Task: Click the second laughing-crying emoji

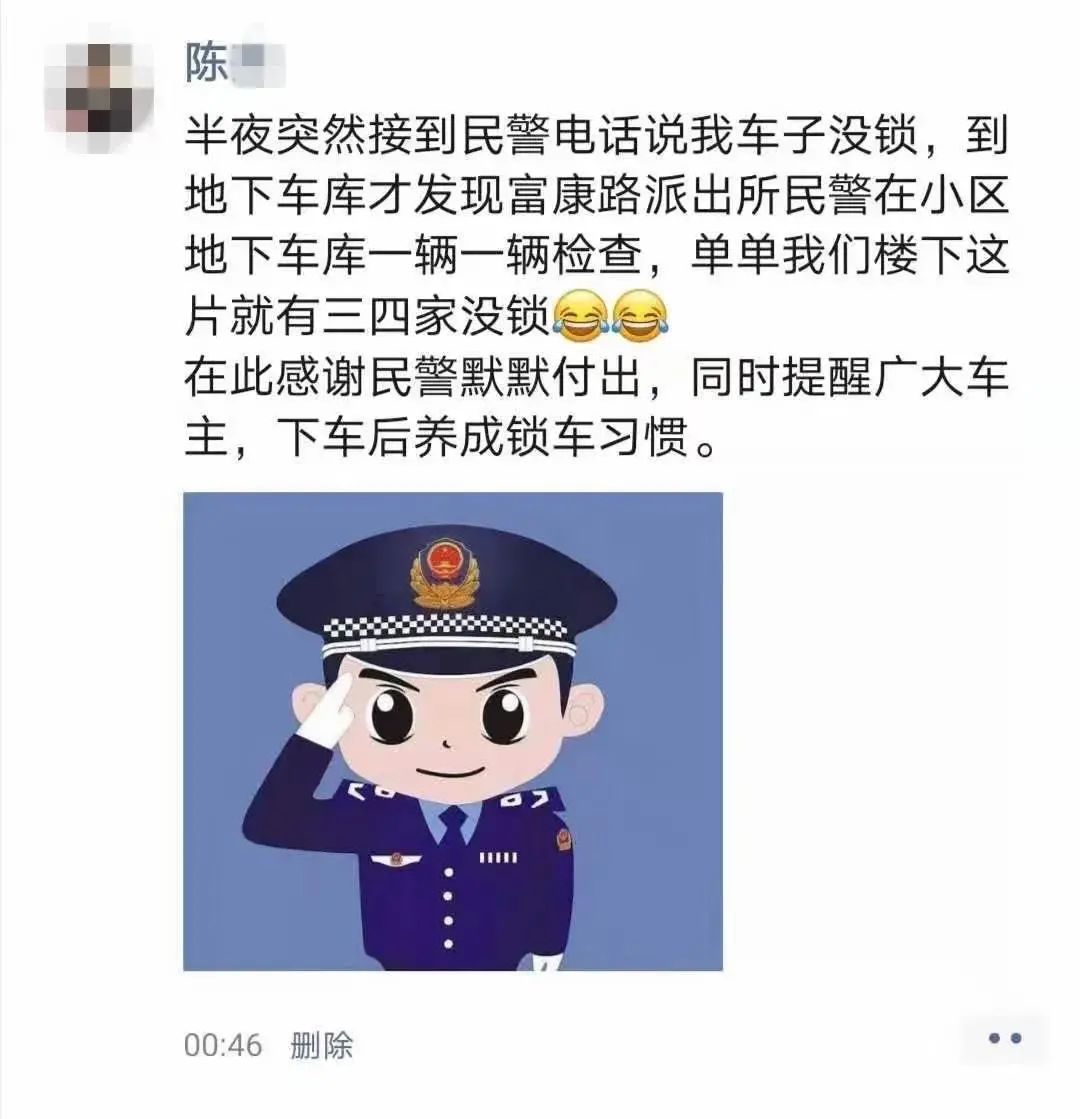Action: [640, 314]
